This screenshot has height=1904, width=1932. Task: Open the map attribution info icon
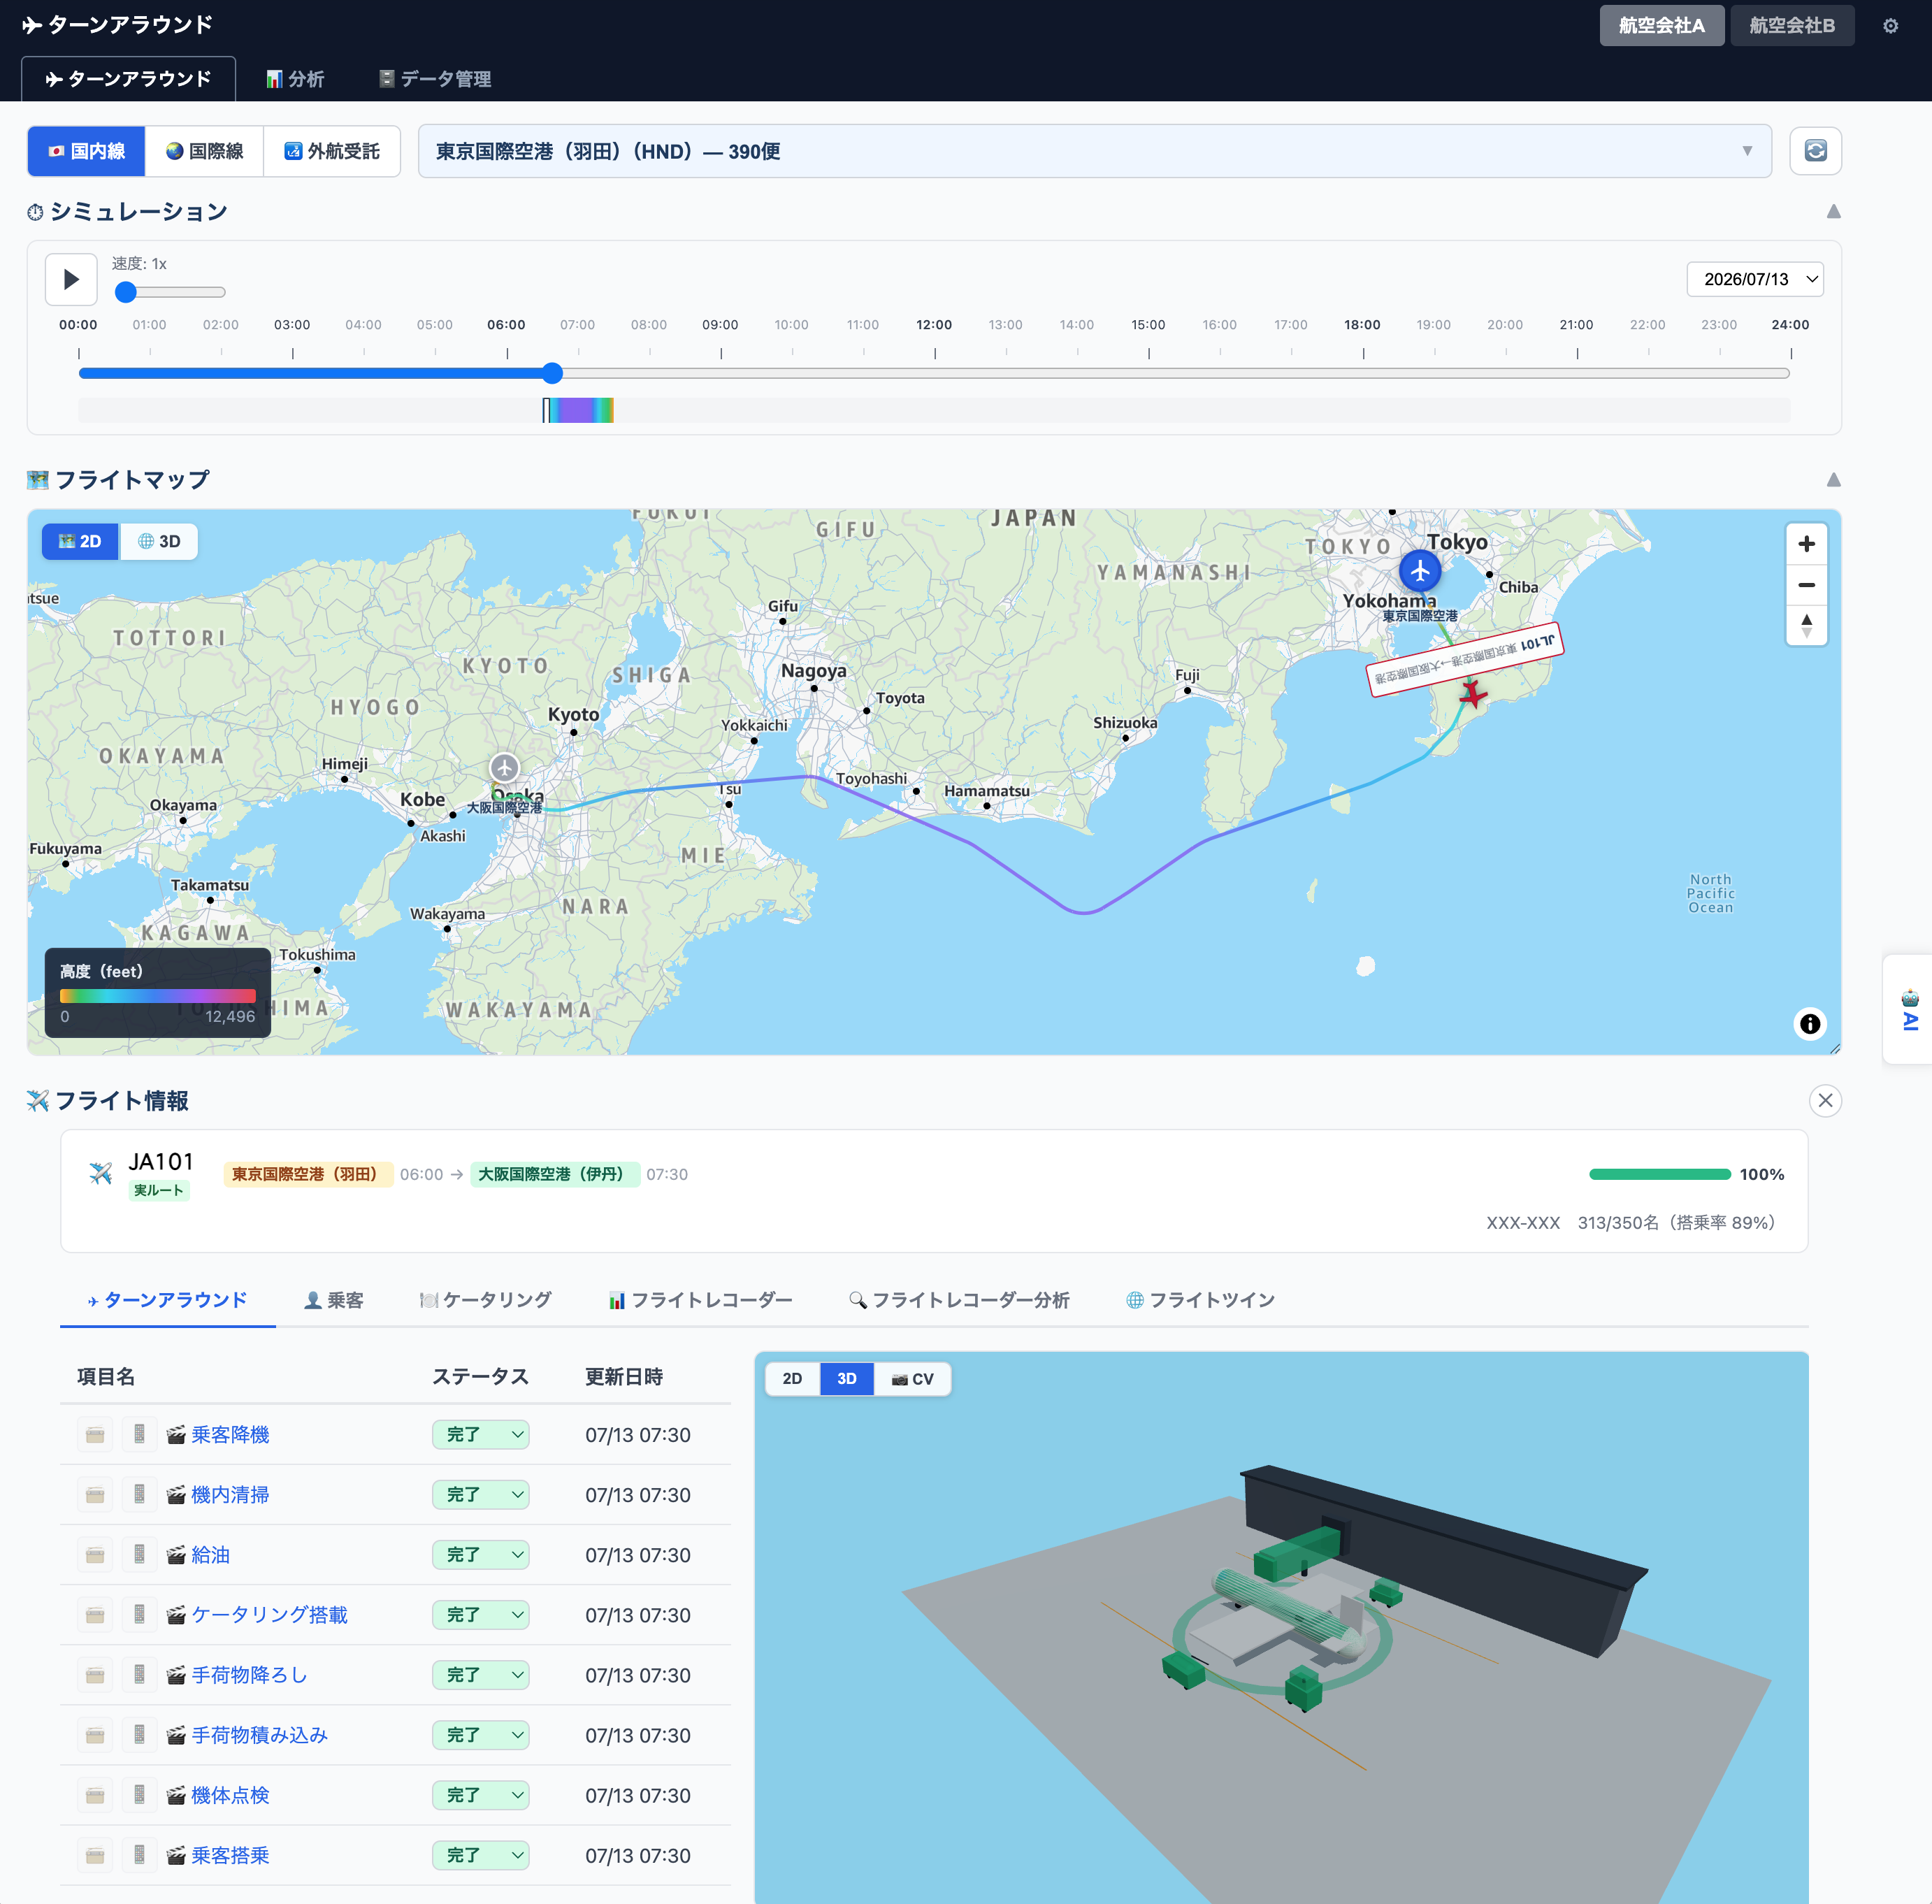pyautogui.click(x=1810, y=1024)
